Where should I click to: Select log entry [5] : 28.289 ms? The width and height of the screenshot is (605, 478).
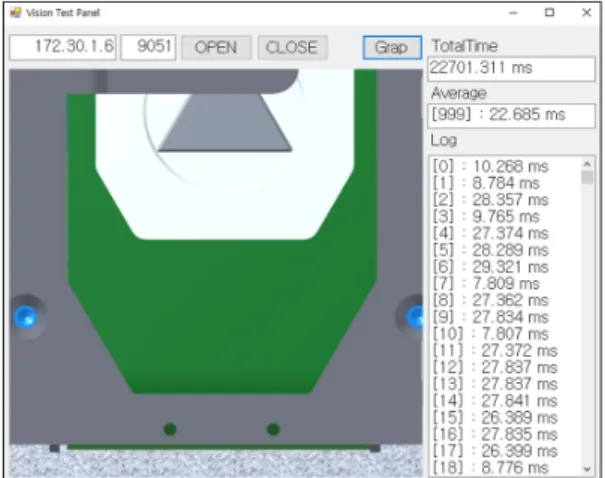point(490,250)
